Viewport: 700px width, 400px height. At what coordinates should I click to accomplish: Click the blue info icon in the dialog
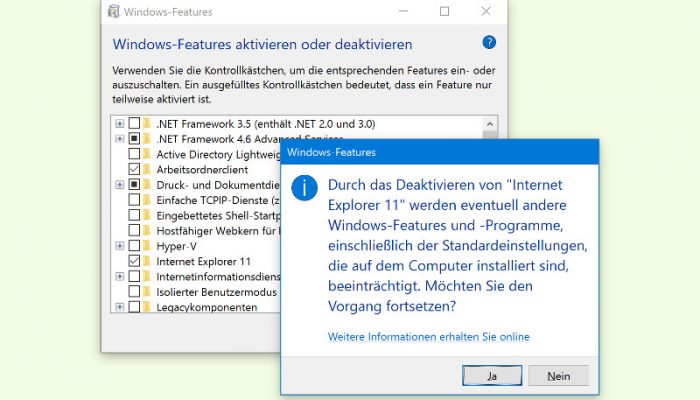(x=304, y=188)
